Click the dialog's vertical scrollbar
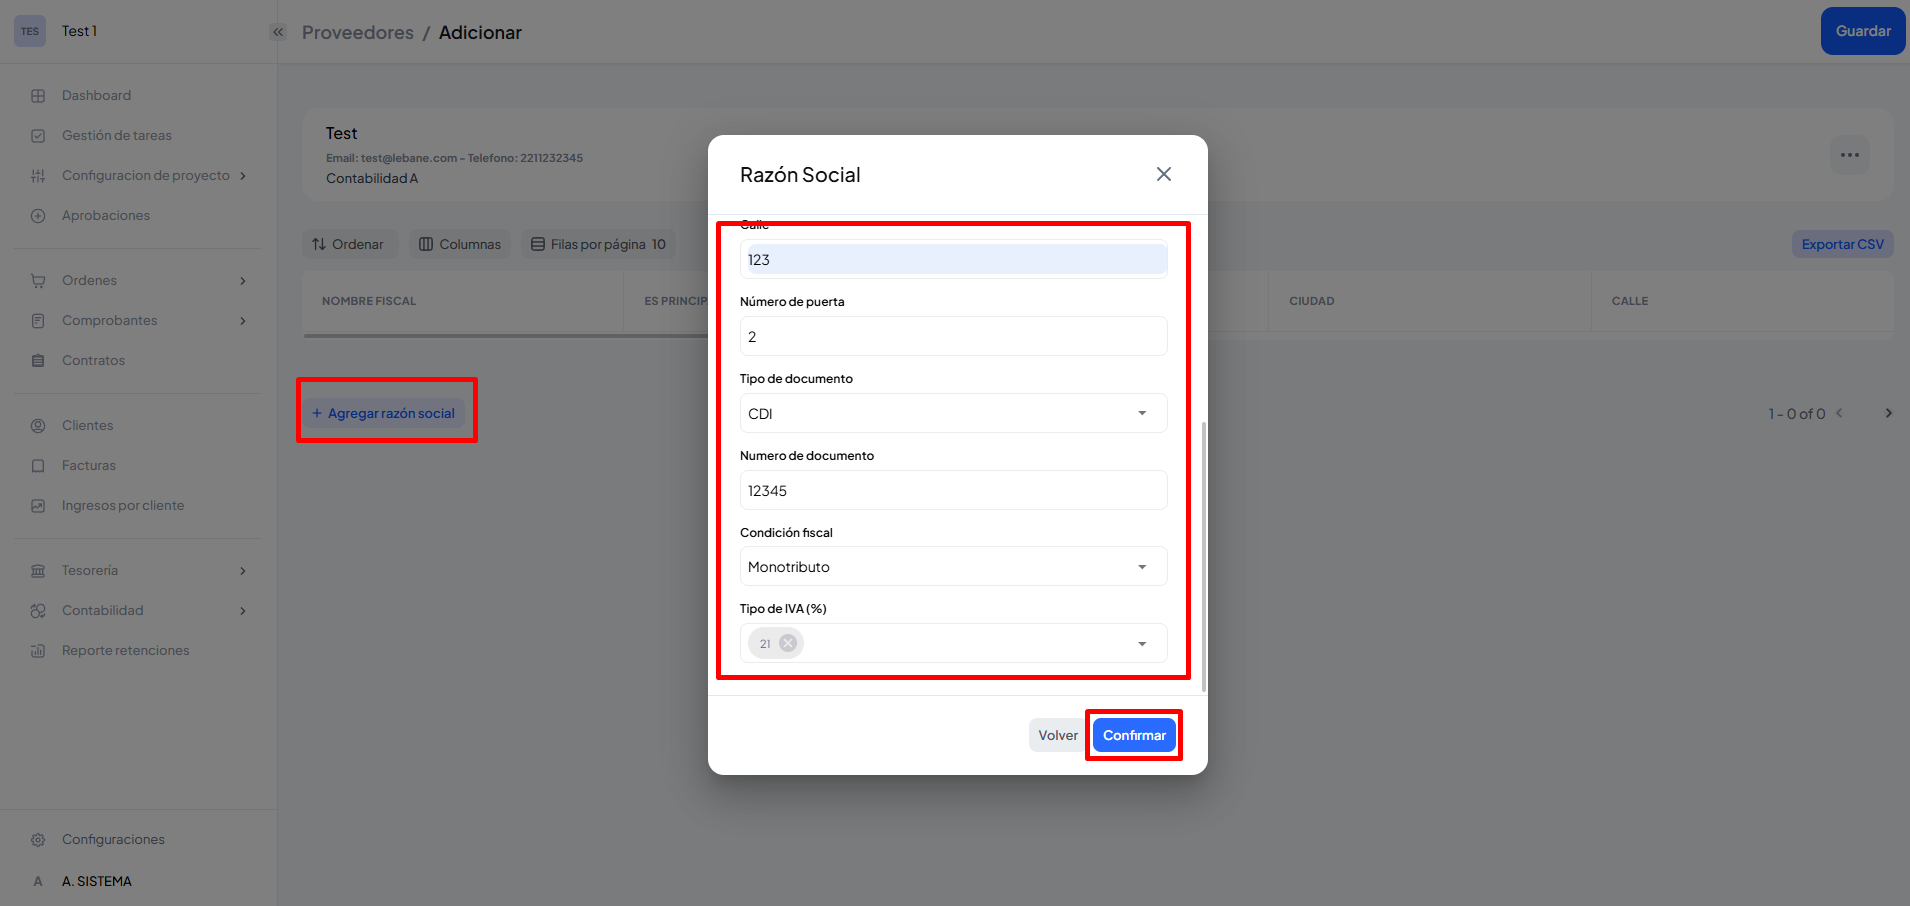Screen dimensions: 1910x906 pos(1204,555)
